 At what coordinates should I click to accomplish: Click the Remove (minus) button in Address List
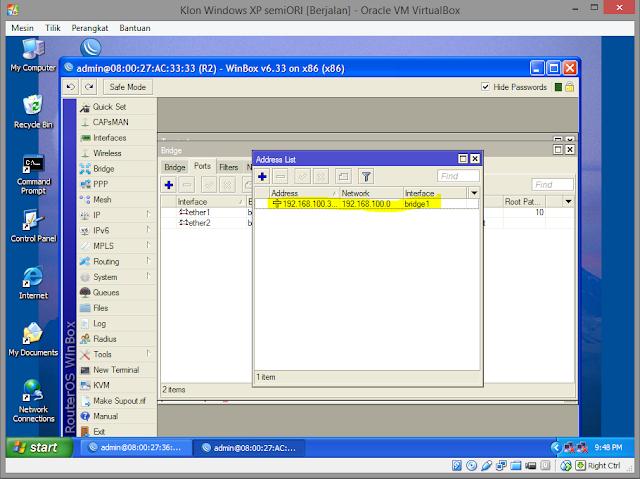pos(281,177)
